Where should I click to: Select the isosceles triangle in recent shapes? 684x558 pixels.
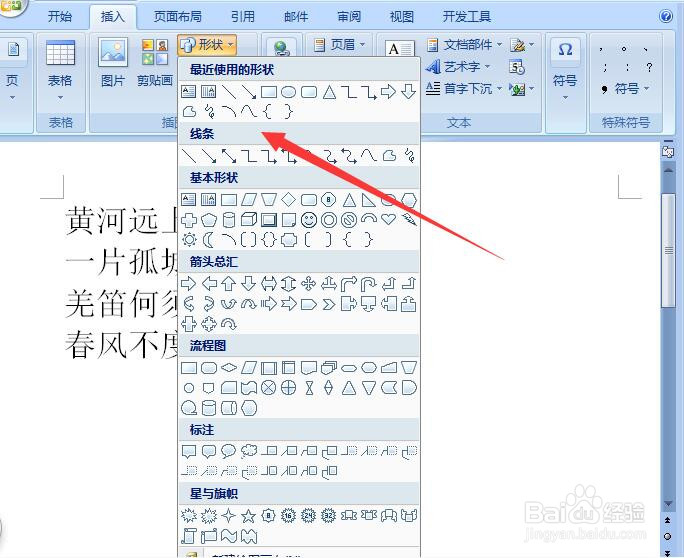tap(329, 92)
